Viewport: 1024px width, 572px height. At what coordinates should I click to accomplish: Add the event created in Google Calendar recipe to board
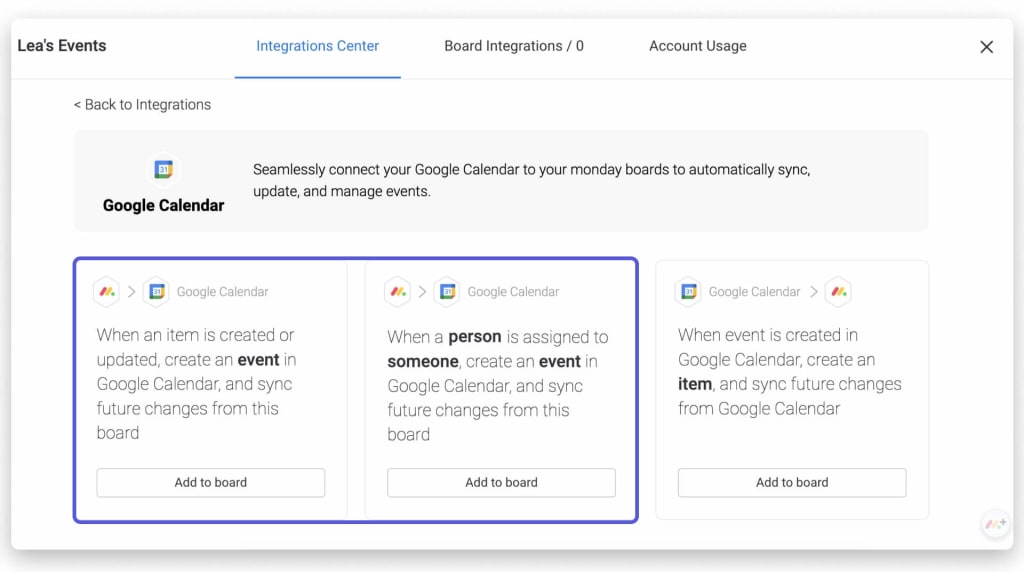coord(792,483)
